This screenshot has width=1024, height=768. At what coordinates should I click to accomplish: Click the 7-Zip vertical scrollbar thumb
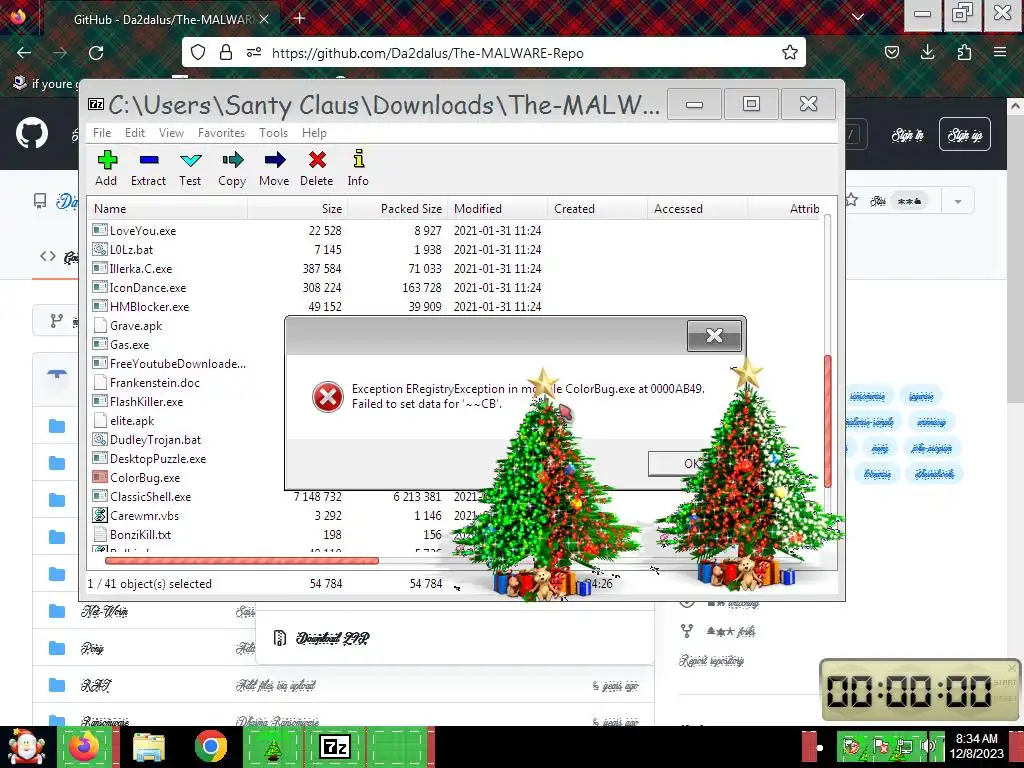point(827,421)
